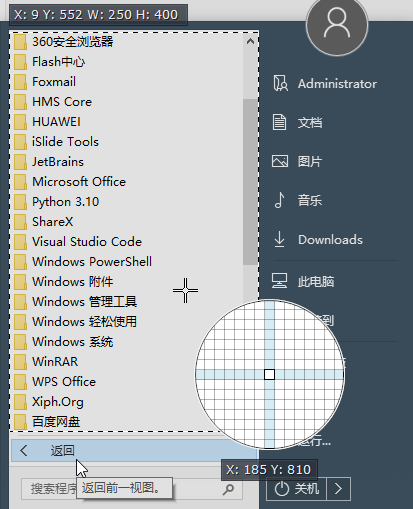Viewport: 413px width, 509px height.
Task: Expand the shutdown options arrow
Action: 338,489
